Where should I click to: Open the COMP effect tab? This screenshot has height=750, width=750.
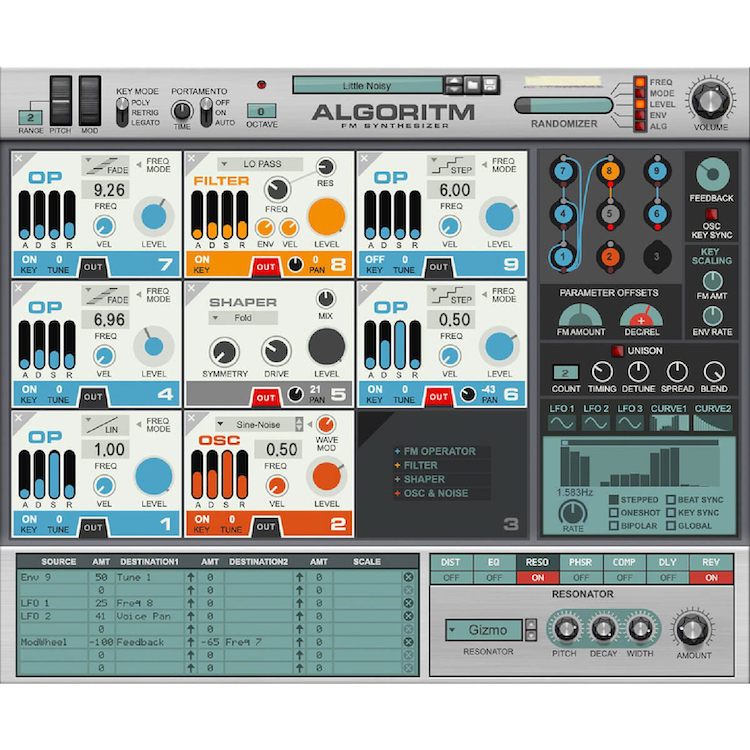[624, 562]
